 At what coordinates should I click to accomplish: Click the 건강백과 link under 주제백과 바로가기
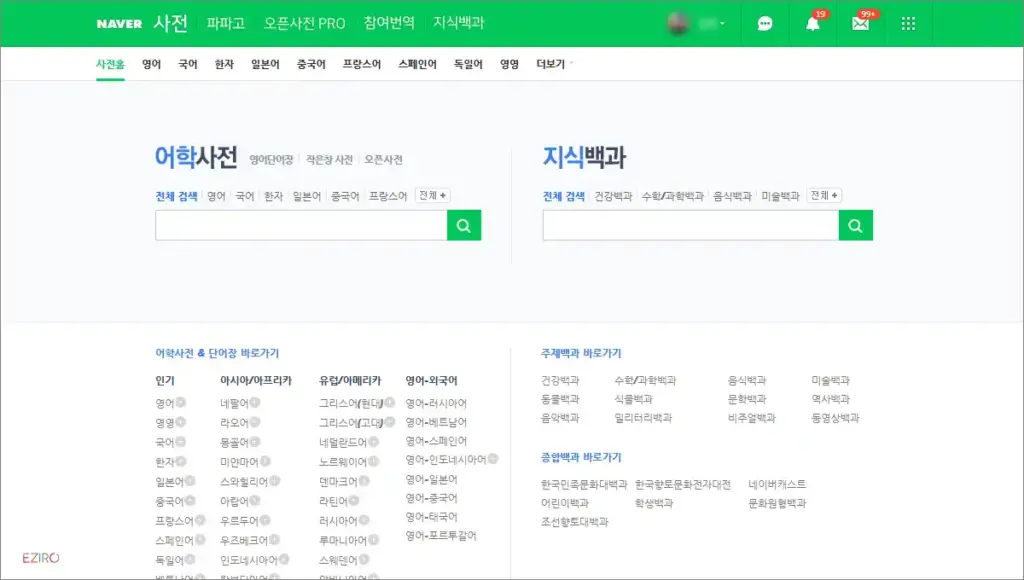[561, 380]
